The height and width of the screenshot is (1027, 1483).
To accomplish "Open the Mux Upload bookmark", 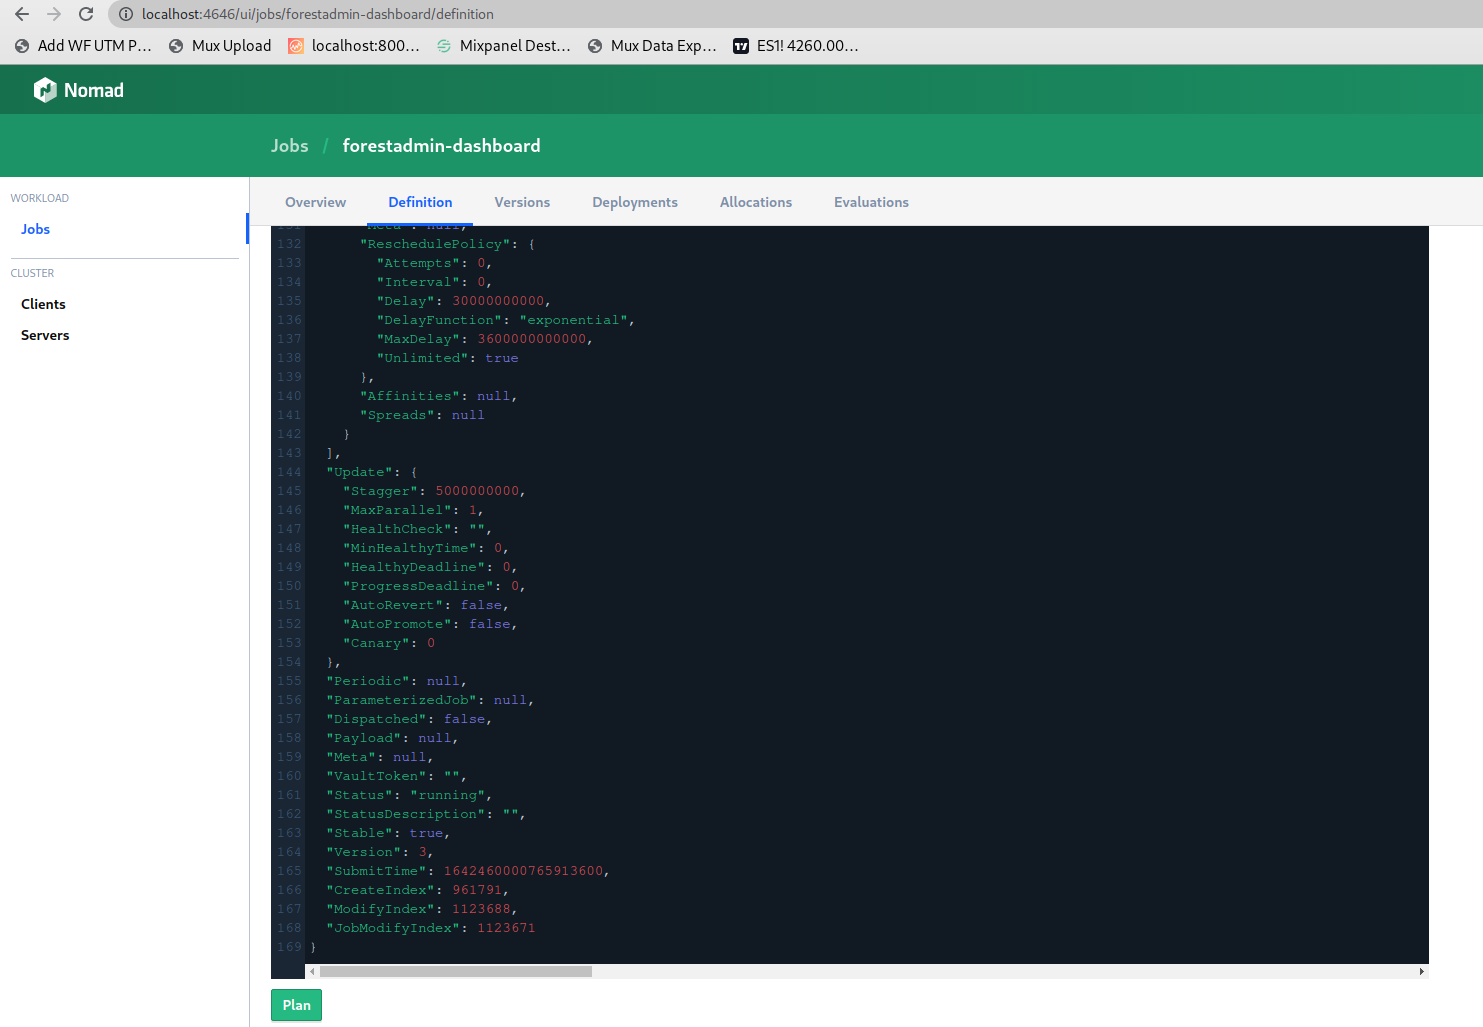I will point(220,46).
